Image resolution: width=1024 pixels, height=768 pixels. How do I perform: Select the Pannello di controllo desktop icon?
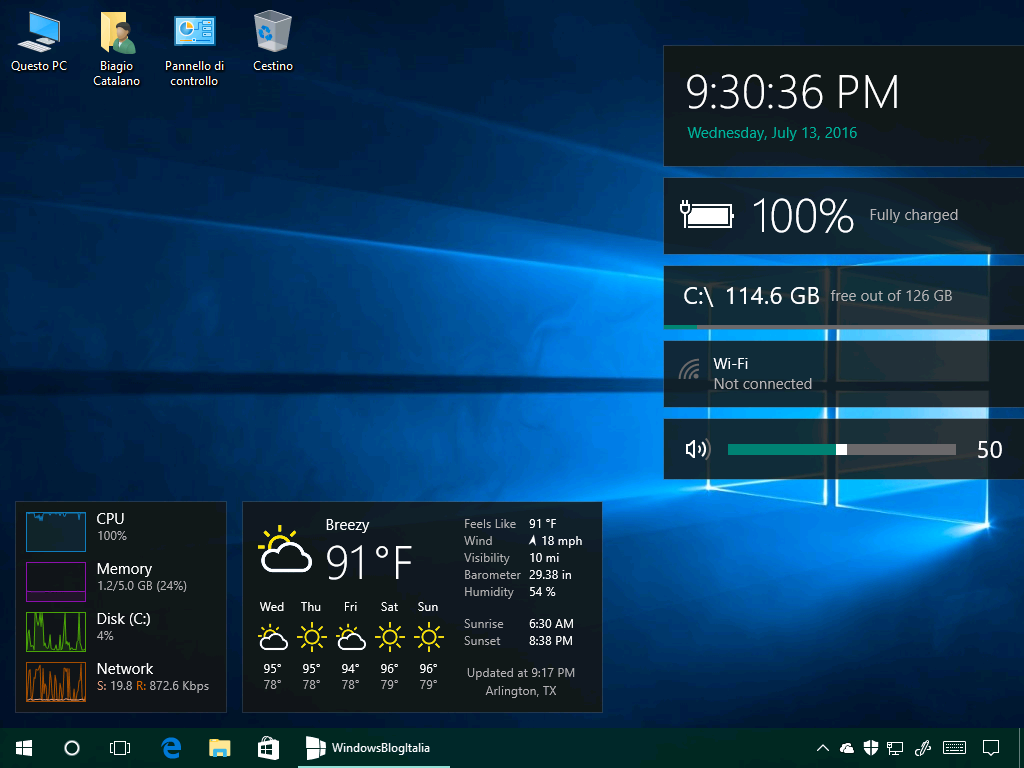click(x=194, y=49)
